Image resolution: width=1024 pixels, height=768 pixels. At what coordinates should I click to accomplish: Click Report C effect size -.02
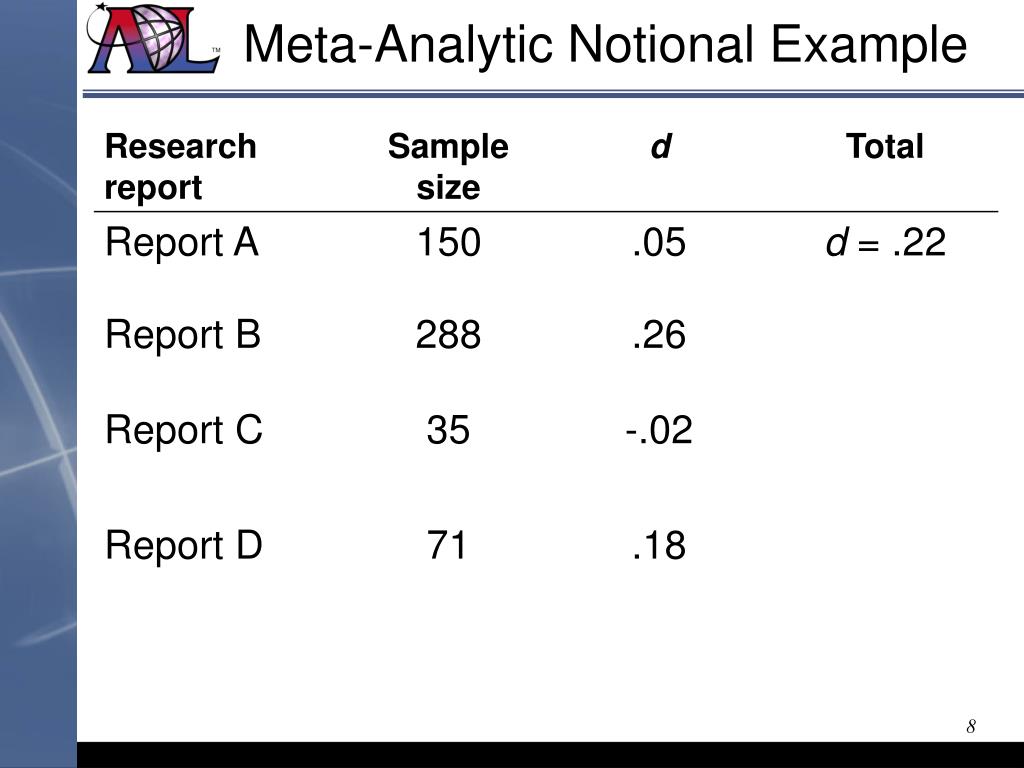(658, 430)
